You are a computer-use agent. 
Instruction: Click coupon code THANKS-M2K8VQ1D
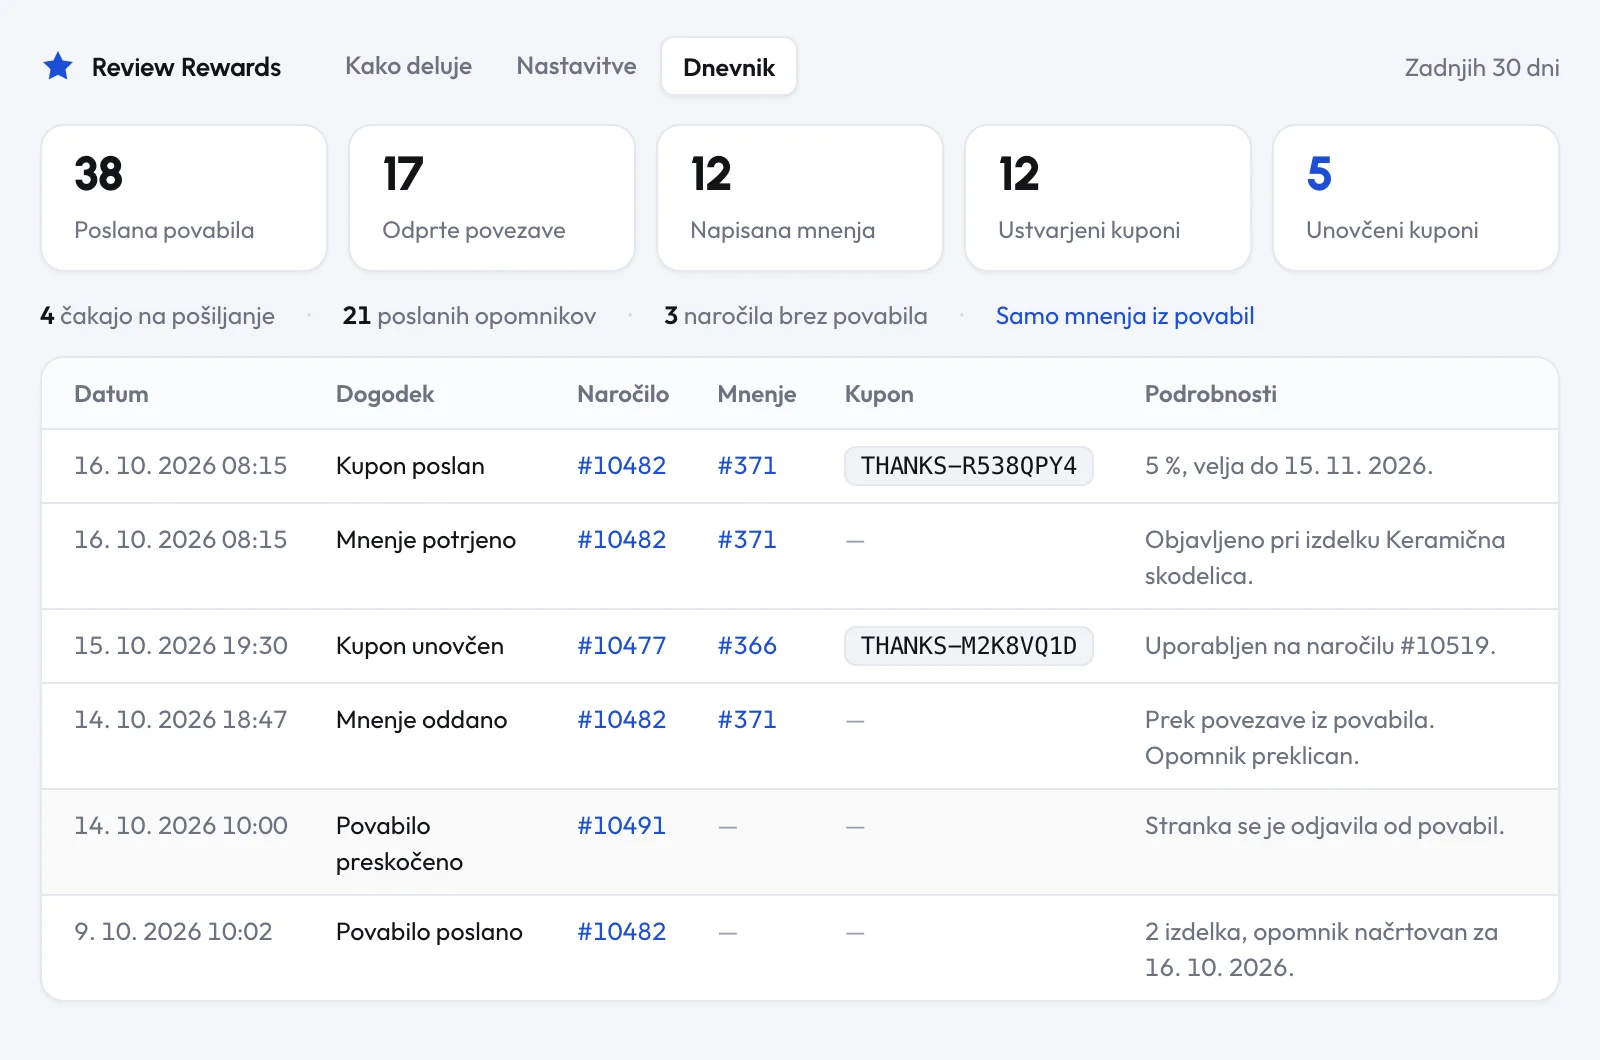968,646
